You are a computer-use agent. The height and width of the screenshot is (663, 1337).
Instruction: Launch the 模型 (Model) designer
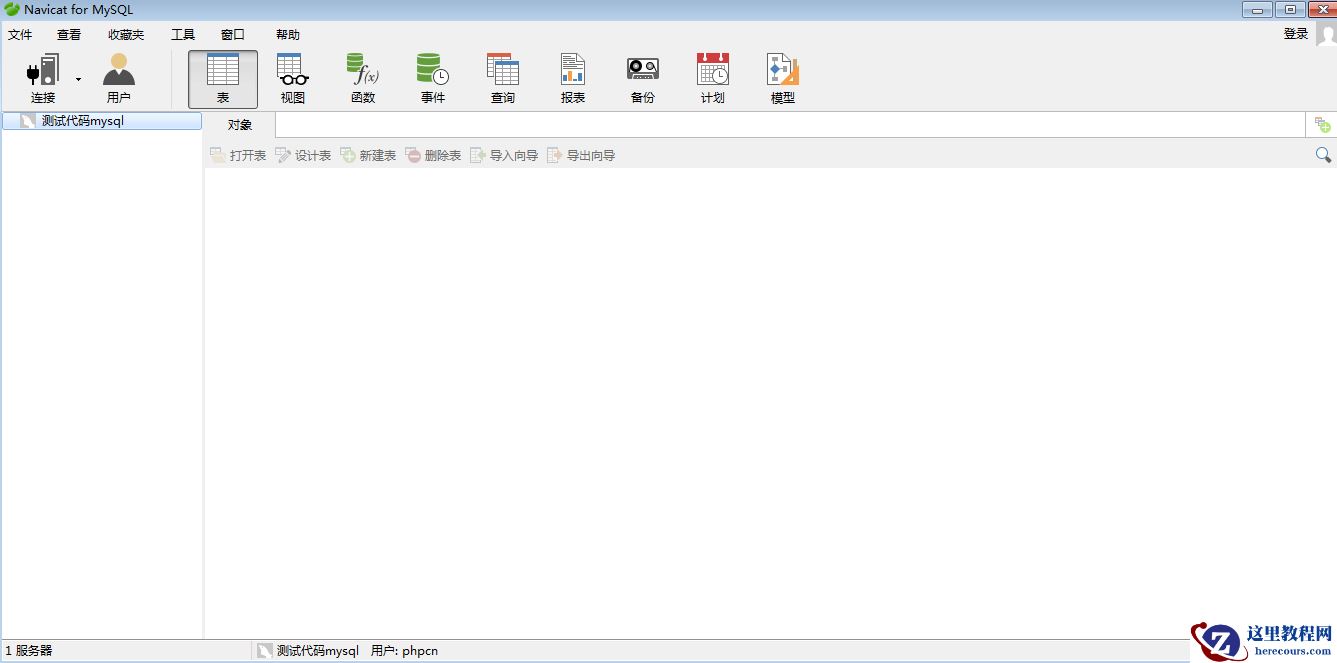pos(781,75)
